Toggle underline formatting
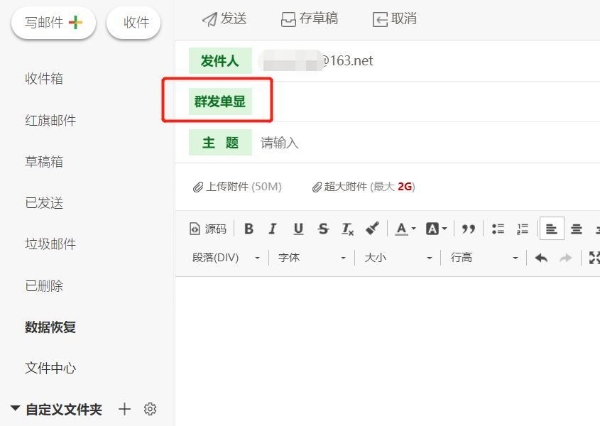The image size is (600, 426). [298, 229]
